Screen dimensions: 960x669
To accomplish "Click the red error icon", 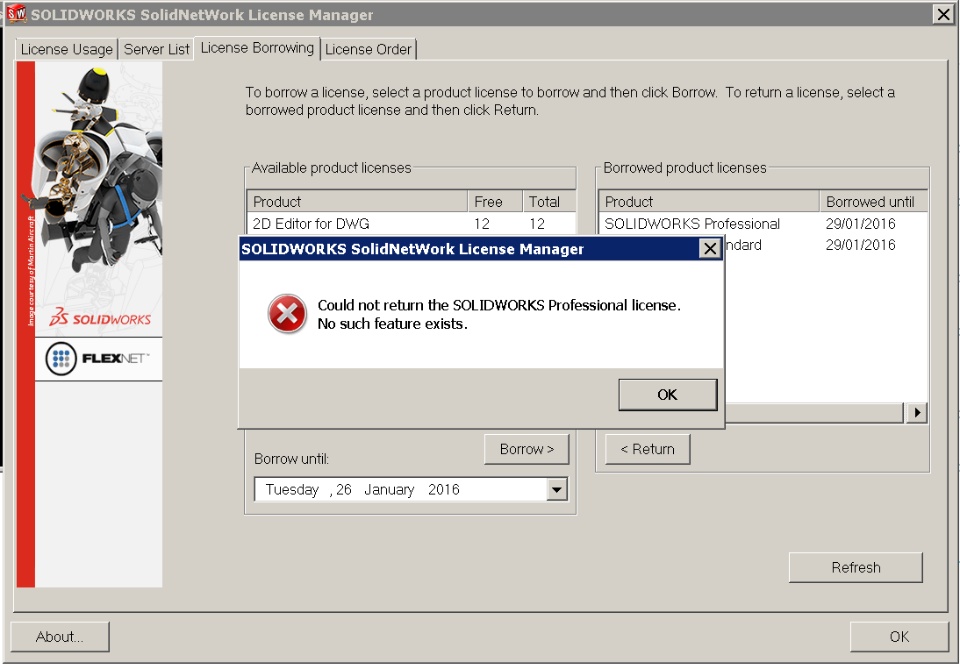I will click(287, 314).
